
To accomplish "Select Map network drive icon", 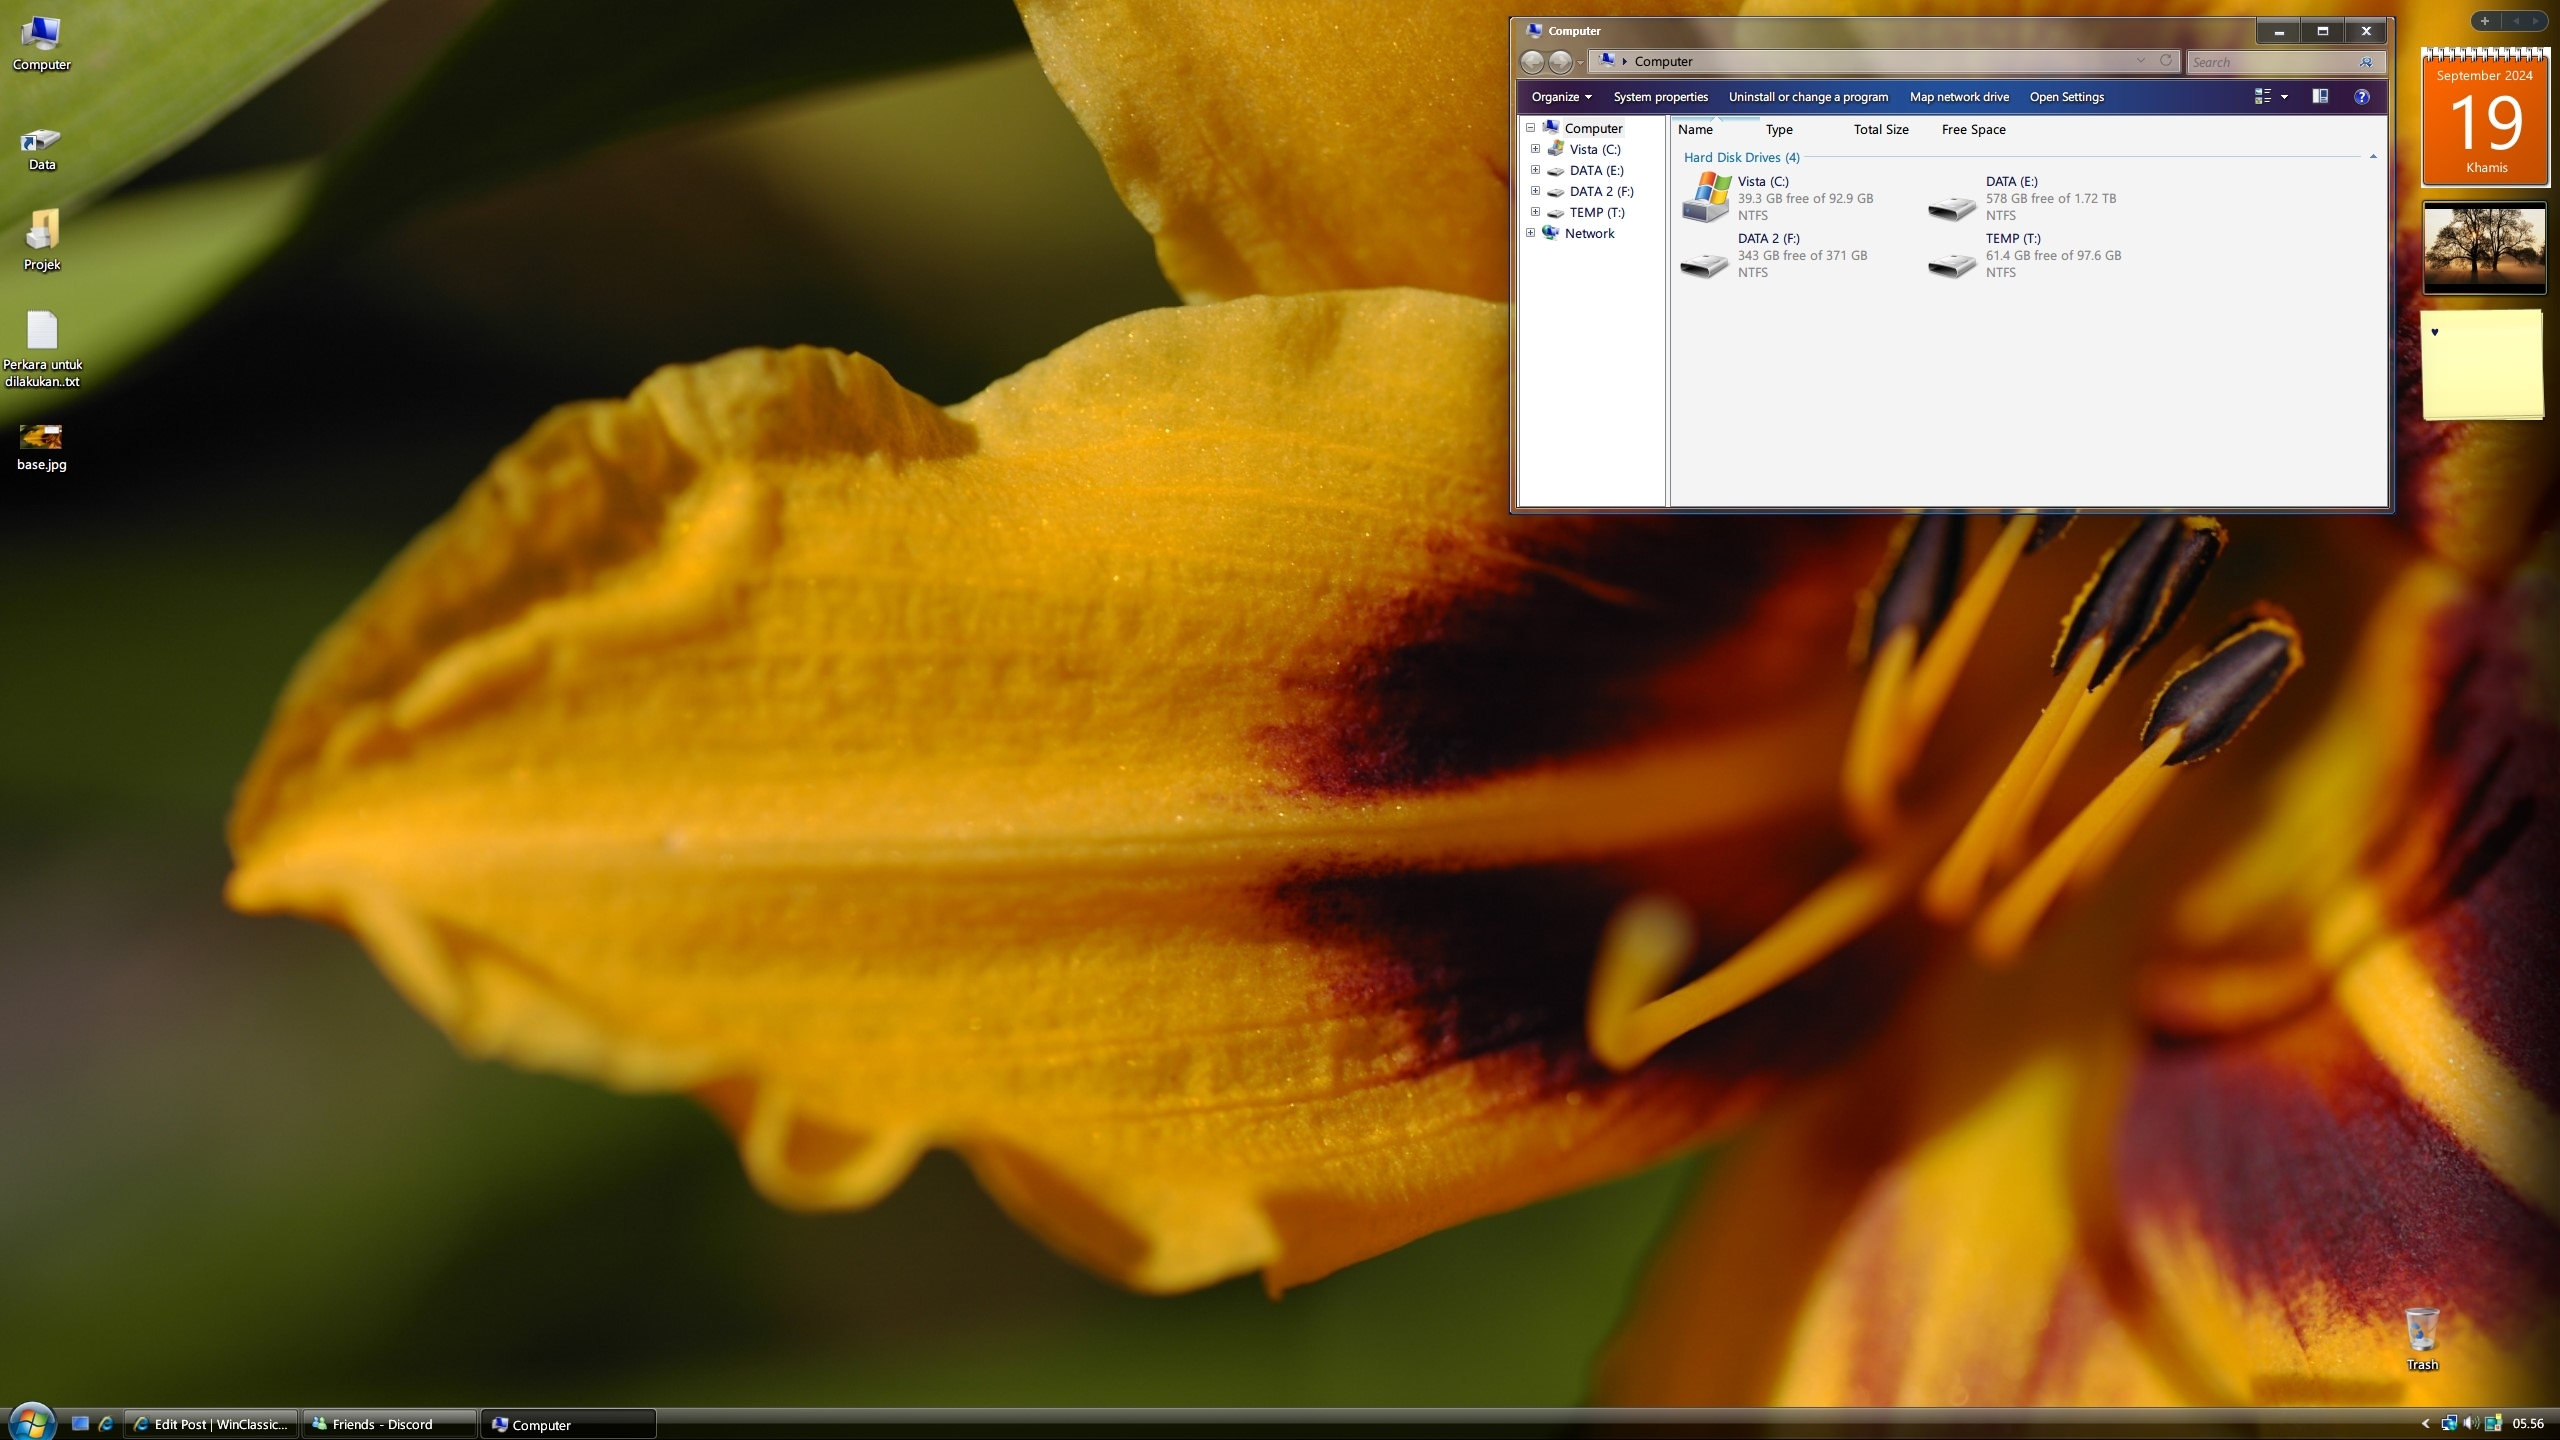I will [1957, 95].
